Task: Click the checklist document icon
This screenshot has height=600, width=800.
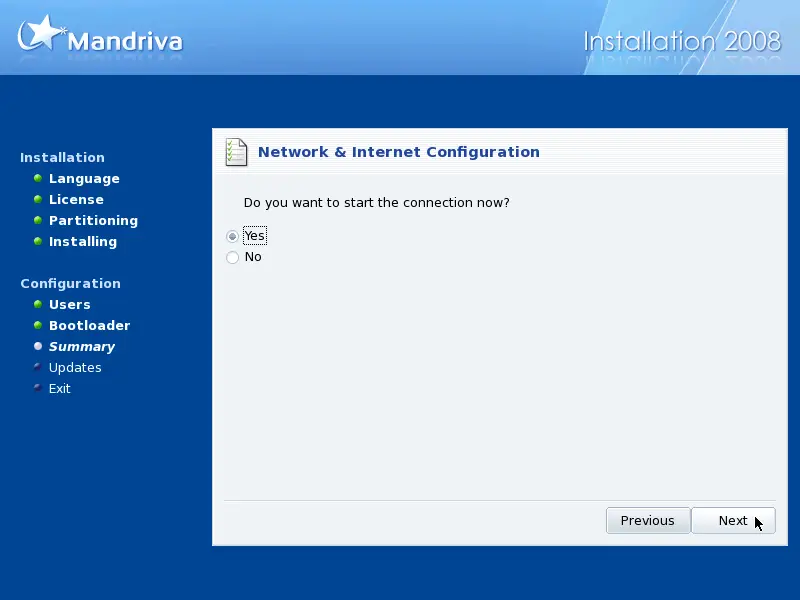Action: [x=236, y=152]
